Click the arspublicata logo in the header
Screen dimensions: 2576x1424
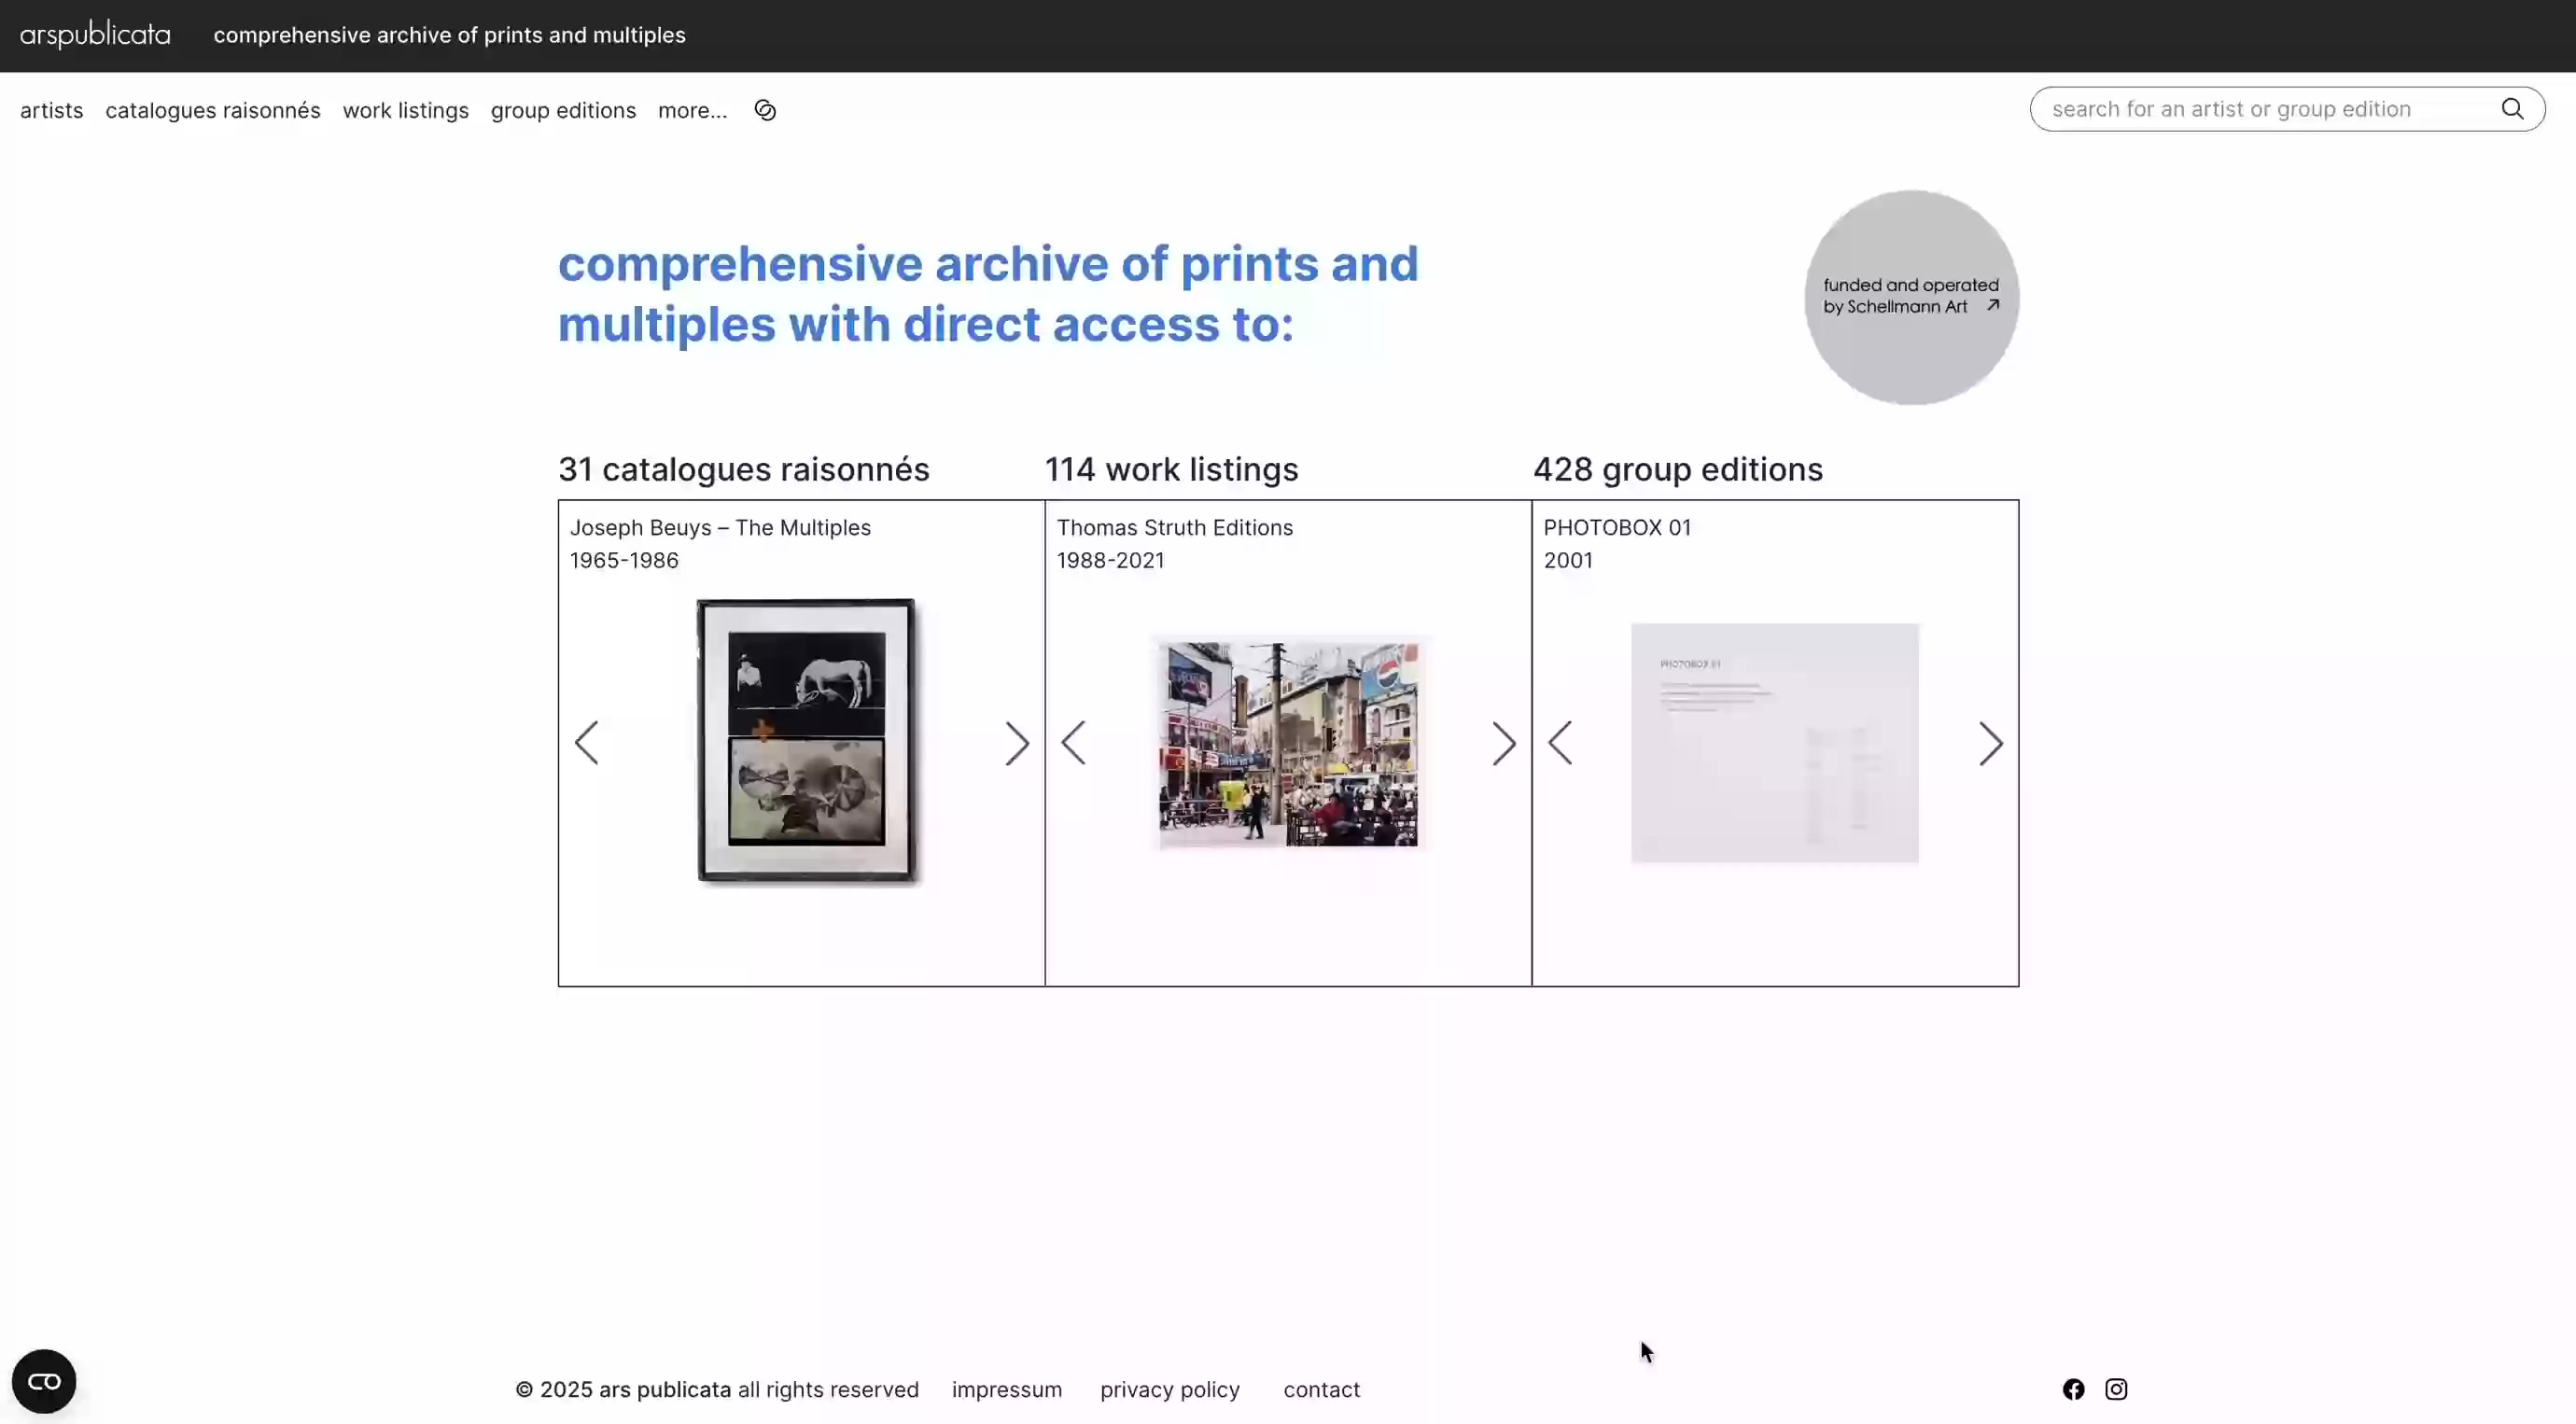tap(95, 34)
